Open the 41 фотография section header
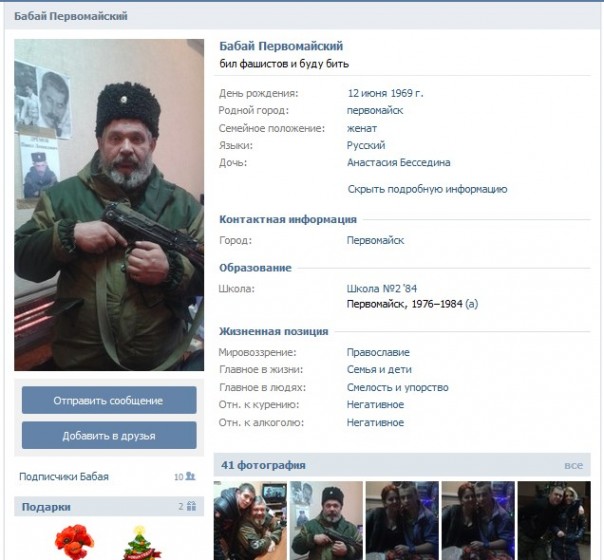The image size is (604, 560). 263,465
